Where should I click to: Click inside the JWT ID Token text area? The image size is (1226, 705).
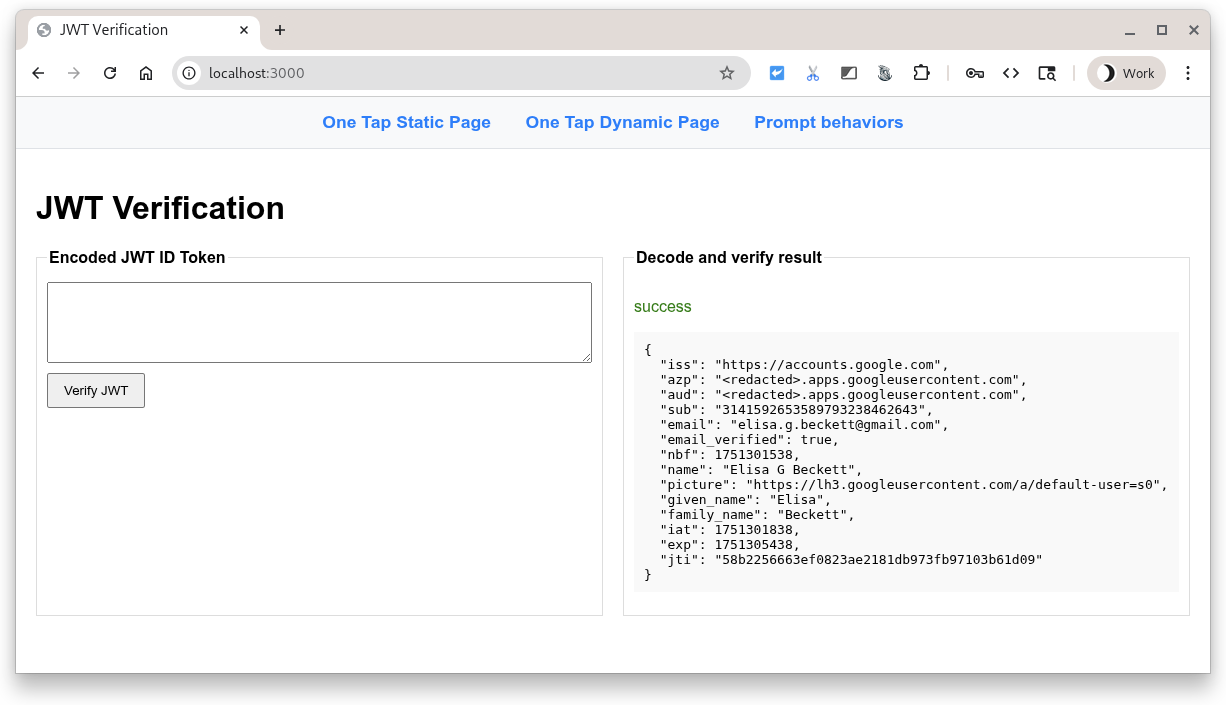click(x=319, y=321)
